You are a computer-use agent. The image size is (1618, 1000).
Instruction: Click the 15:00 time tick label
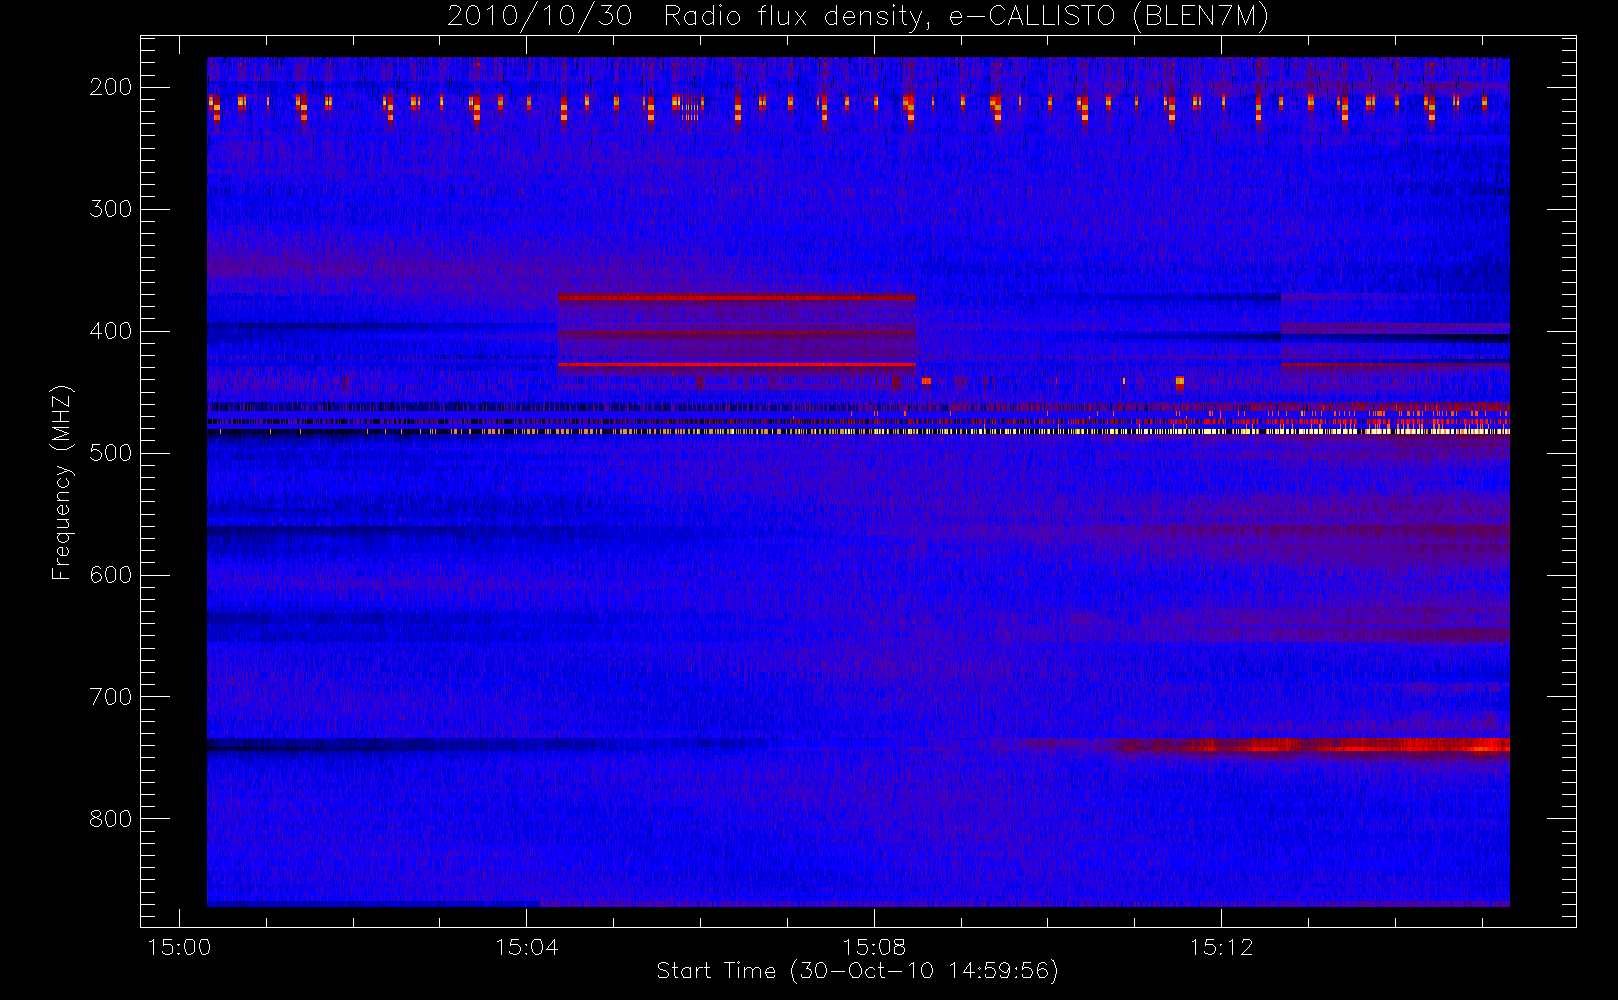coord(179,947)
